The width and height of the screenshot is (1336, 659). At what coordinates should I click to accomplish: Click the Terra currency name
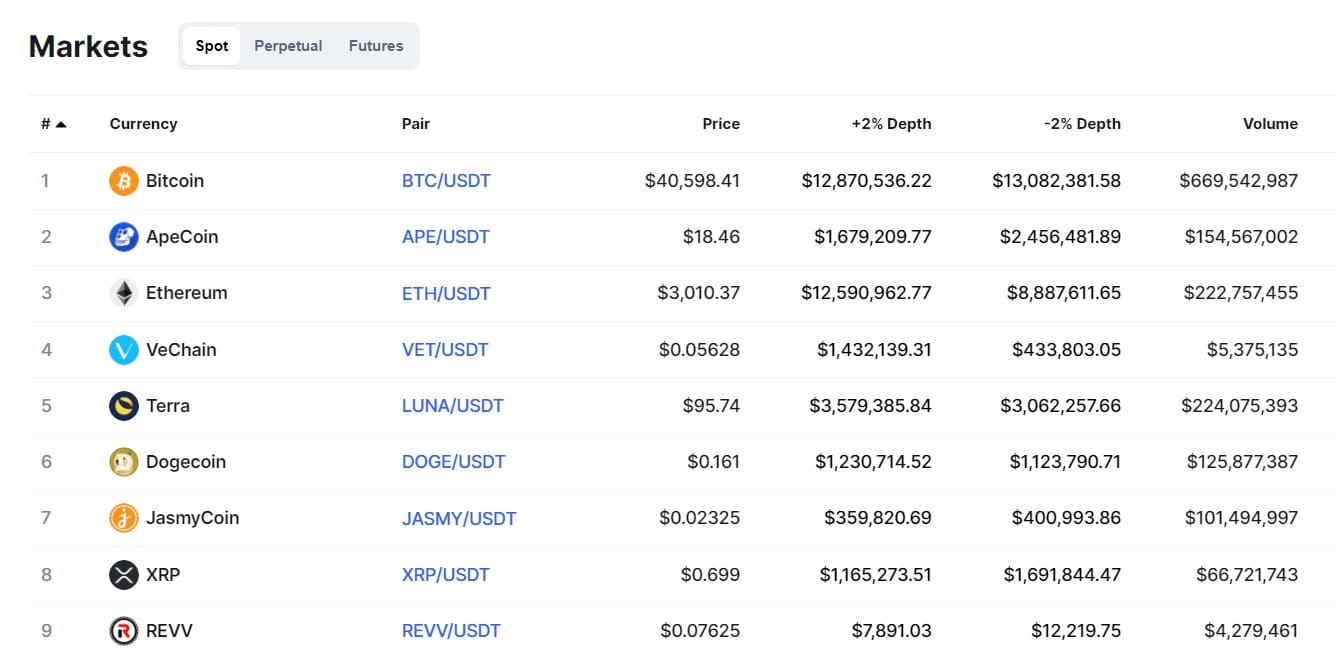[168, 406]
